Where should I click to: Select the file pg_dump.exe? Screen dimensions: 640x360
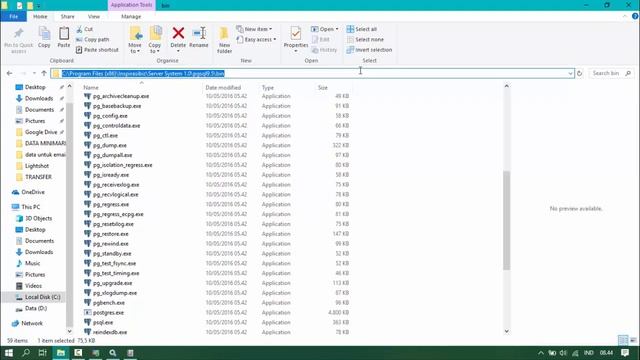tap(110, 145)
